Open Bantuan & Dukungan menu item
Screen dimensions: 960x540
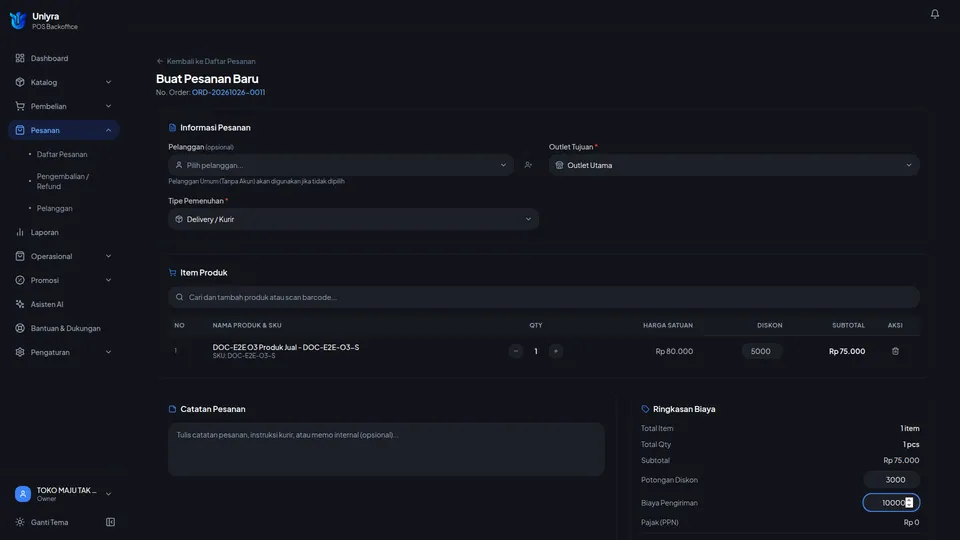click(x=64, y=328)
